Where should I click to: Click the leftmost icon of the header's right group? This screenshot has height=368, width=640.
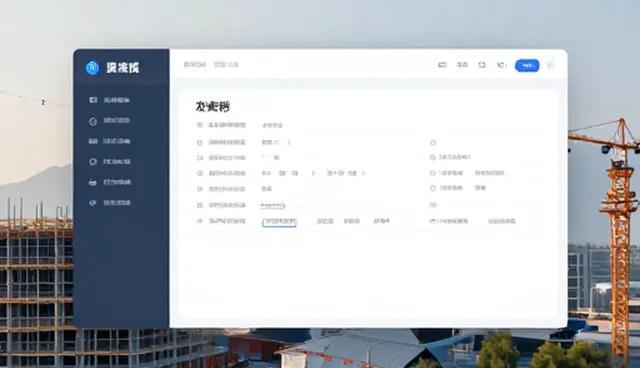coord(442,65)
